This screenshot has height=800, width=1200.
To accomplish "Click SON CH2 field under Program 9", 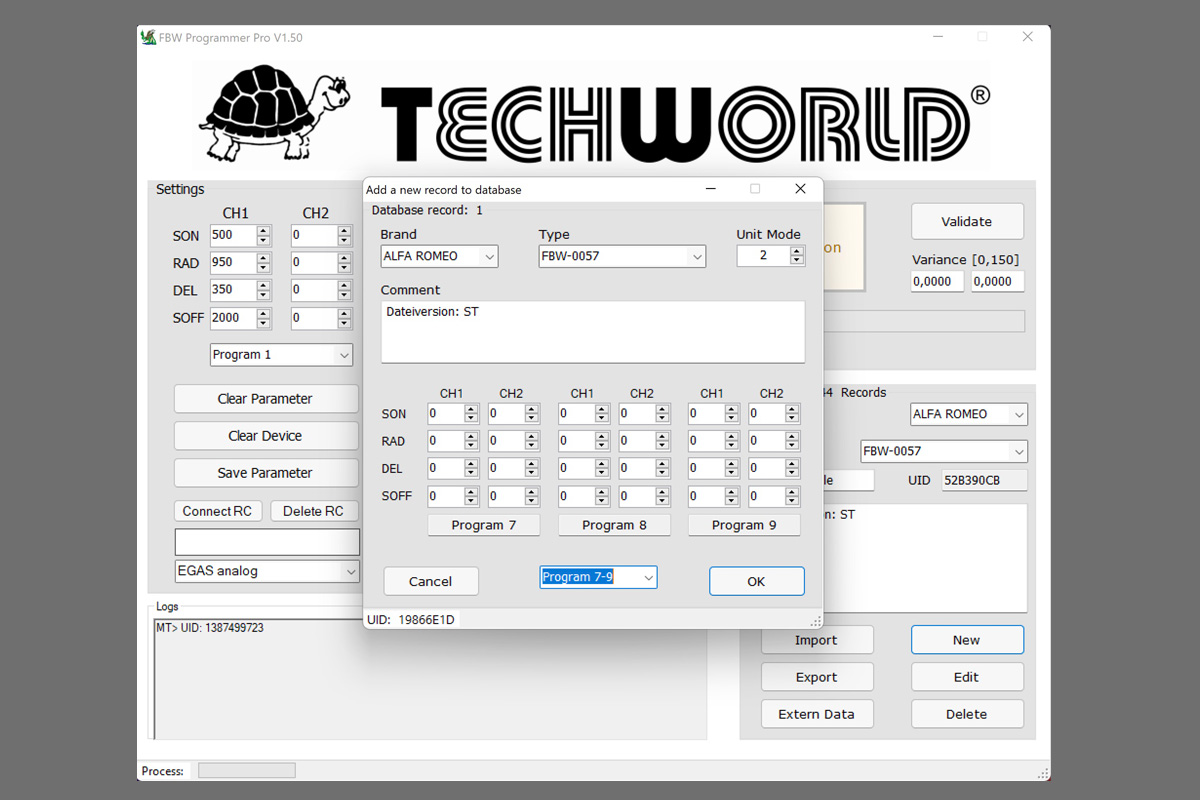I will click(x=765, y=414).
